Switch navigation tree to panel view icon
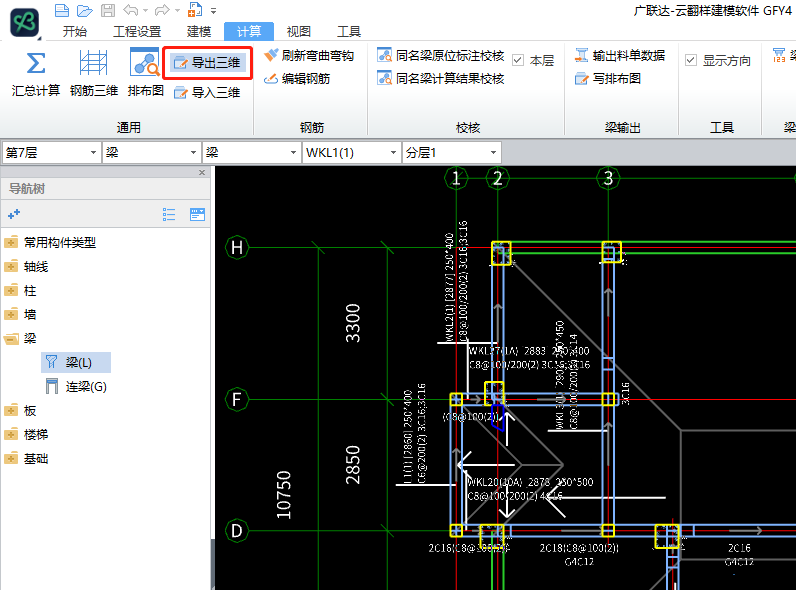Screen dimensions: 796x590 [x=197, y=214]
